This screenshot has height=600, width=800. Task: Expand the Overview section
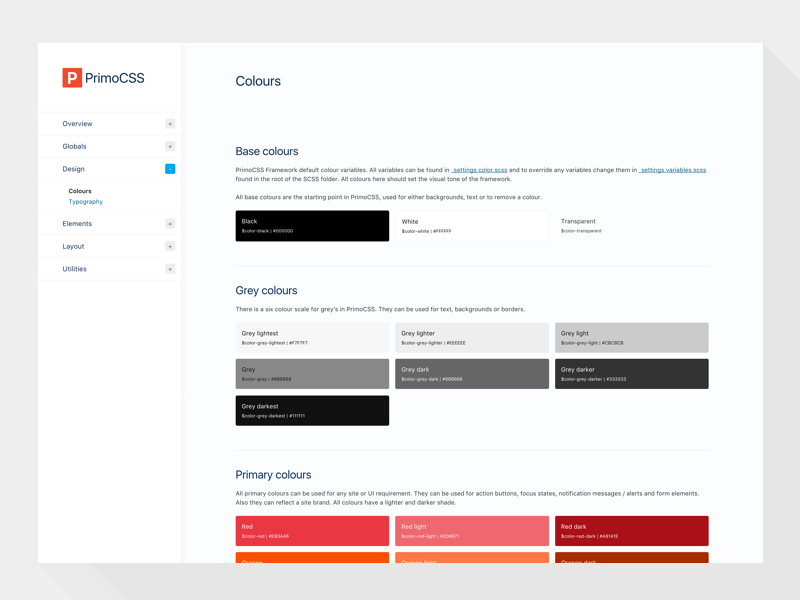(x=170, y=123)
